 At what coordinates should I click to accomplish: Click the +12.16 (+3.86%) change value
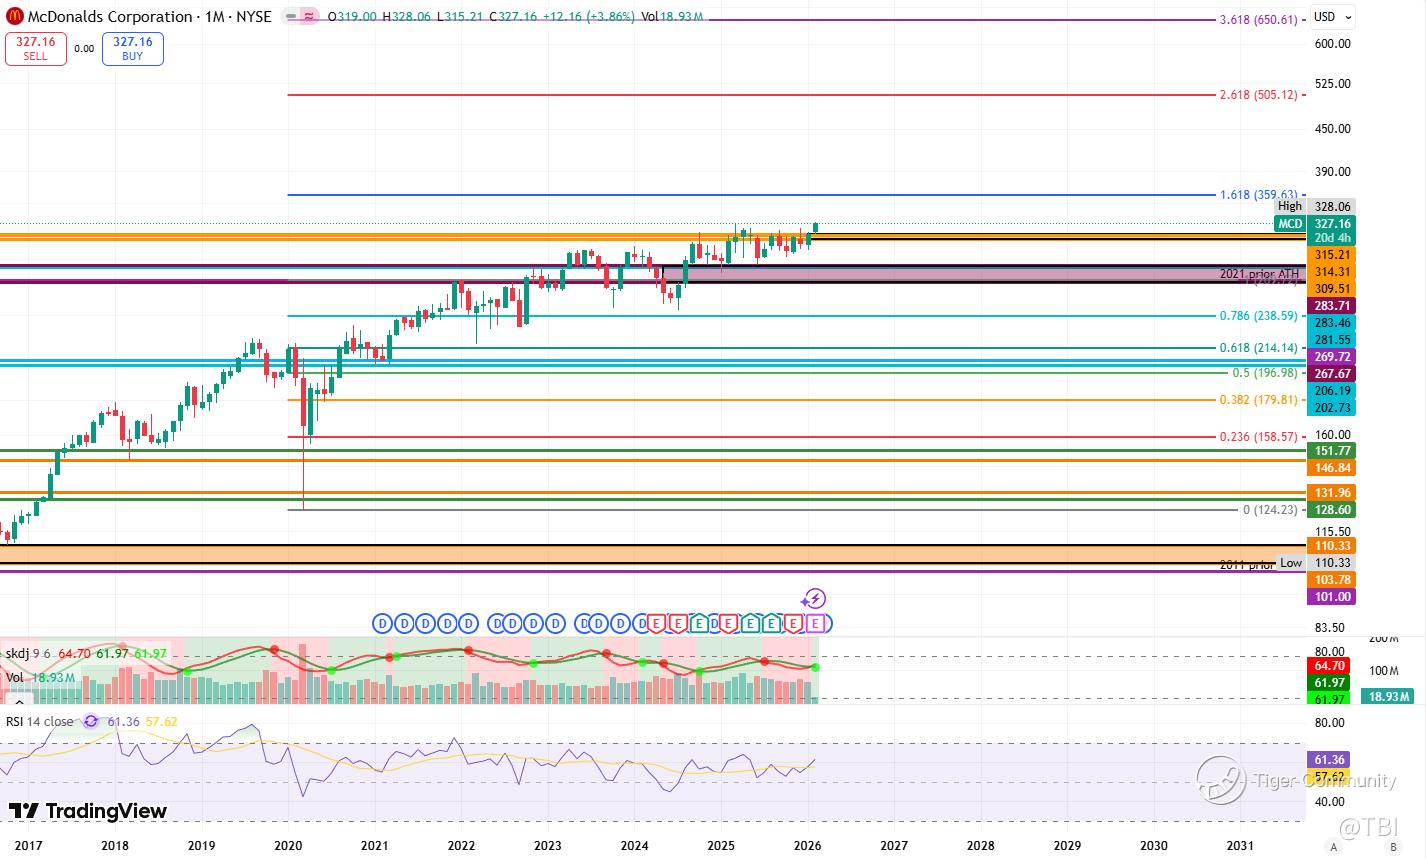(588, 16)
